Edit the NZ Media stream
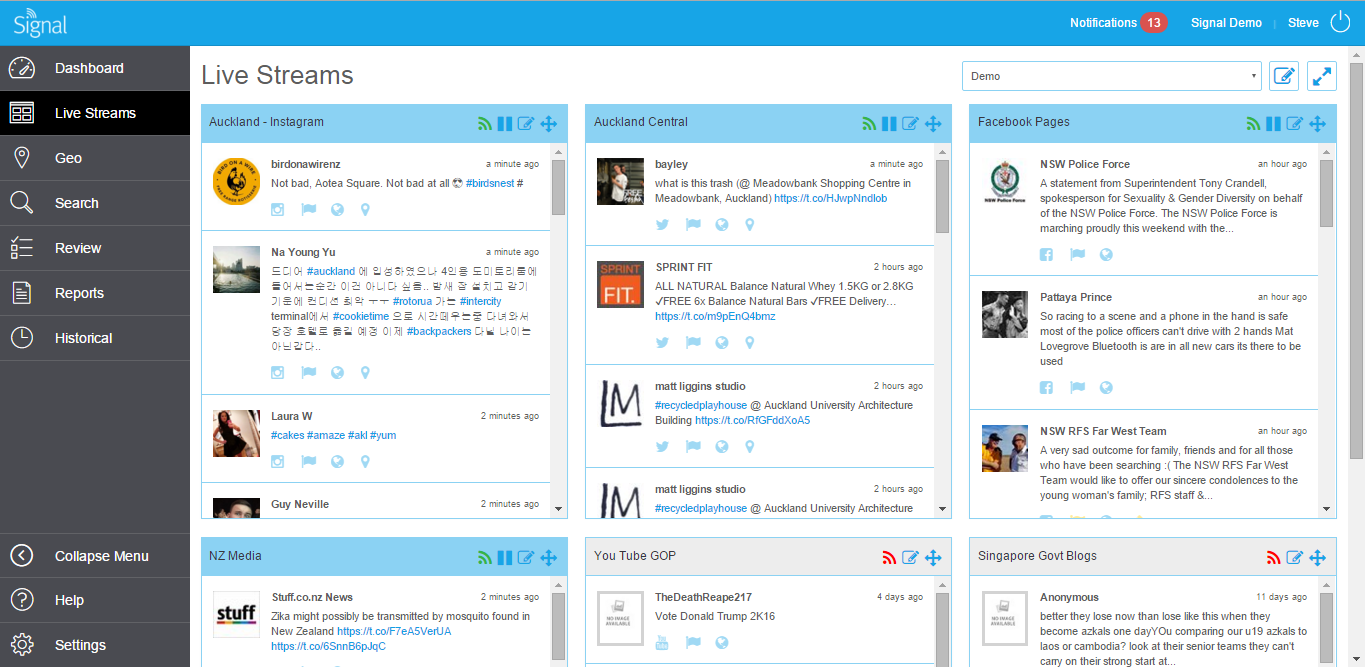1365x667 pixels. 526,558
